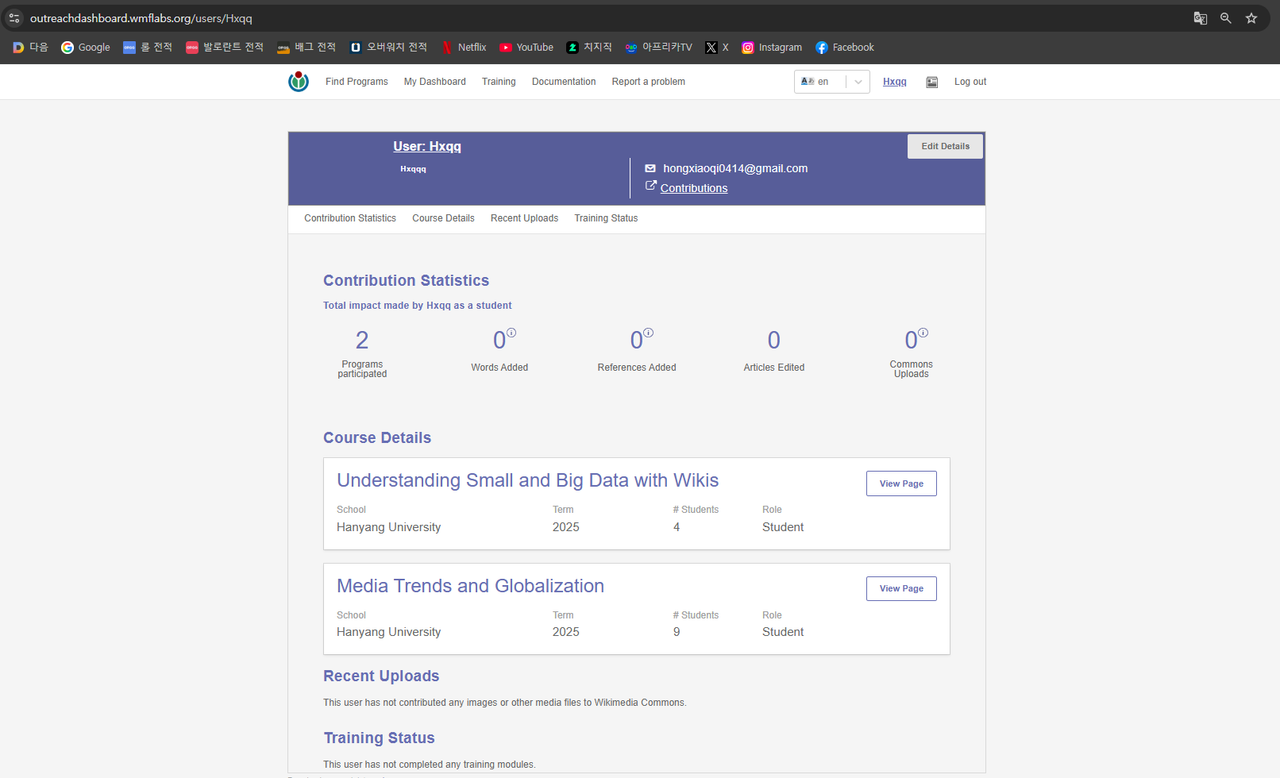Viewport: 1280px width, 778px height.
Task: Go to My Dashboard
Action: 435,82
